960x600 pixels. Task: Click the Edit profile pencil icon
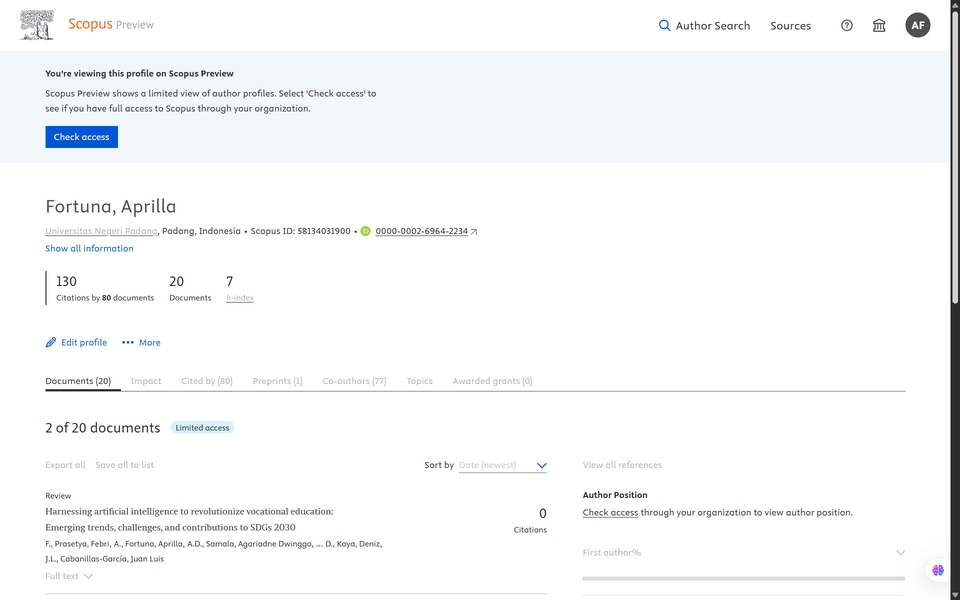click(51, 342)
